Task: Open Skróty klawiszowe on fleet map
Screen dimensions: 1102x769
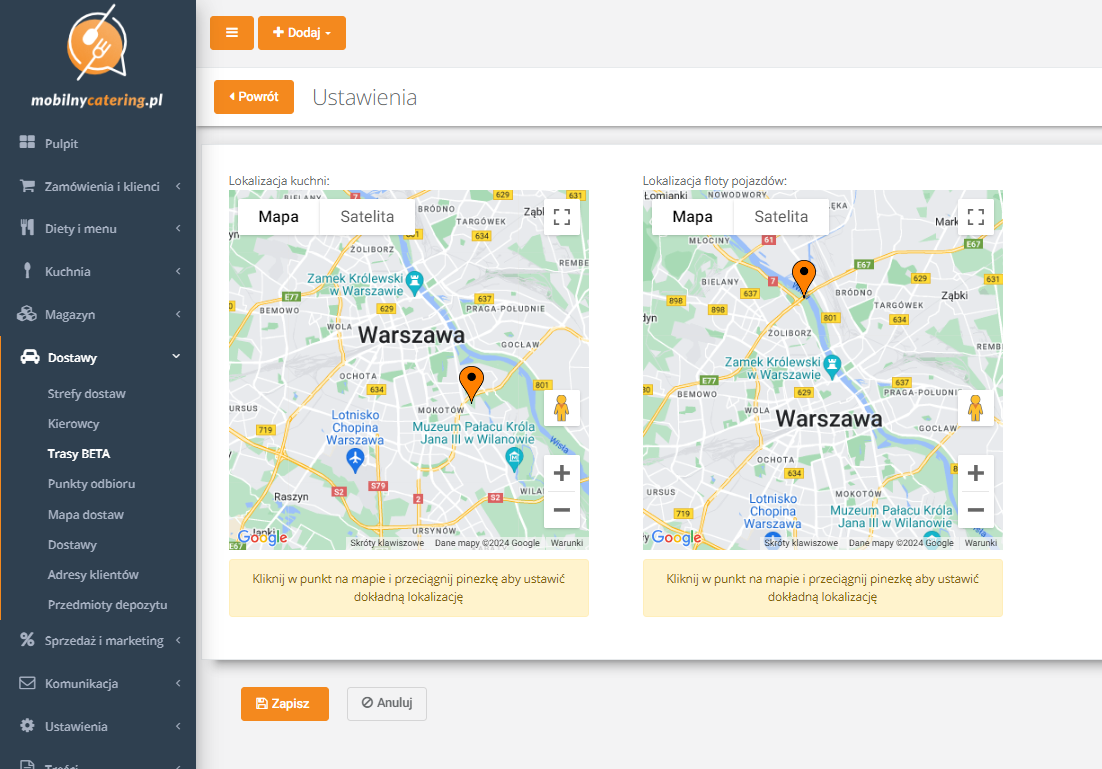Action: [801, 543]
